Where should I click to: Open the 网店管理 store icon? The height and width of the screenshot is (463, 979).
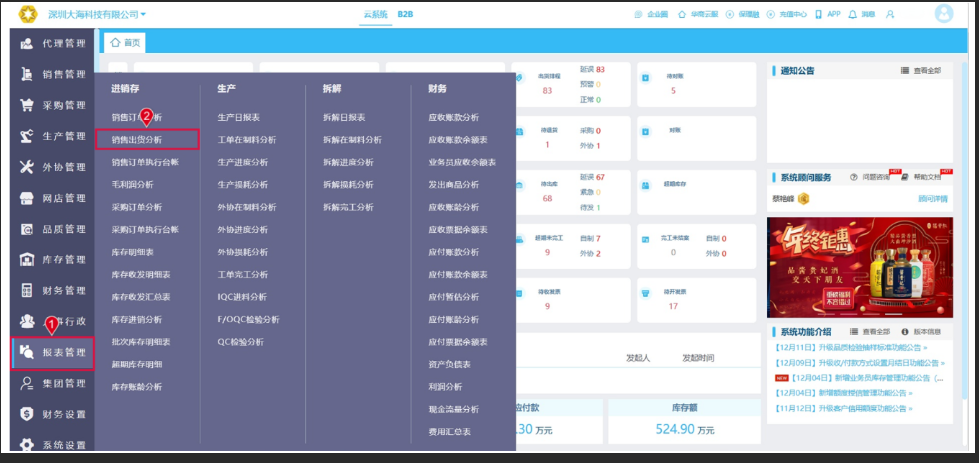pyautogui.click(x=27, y=198)
